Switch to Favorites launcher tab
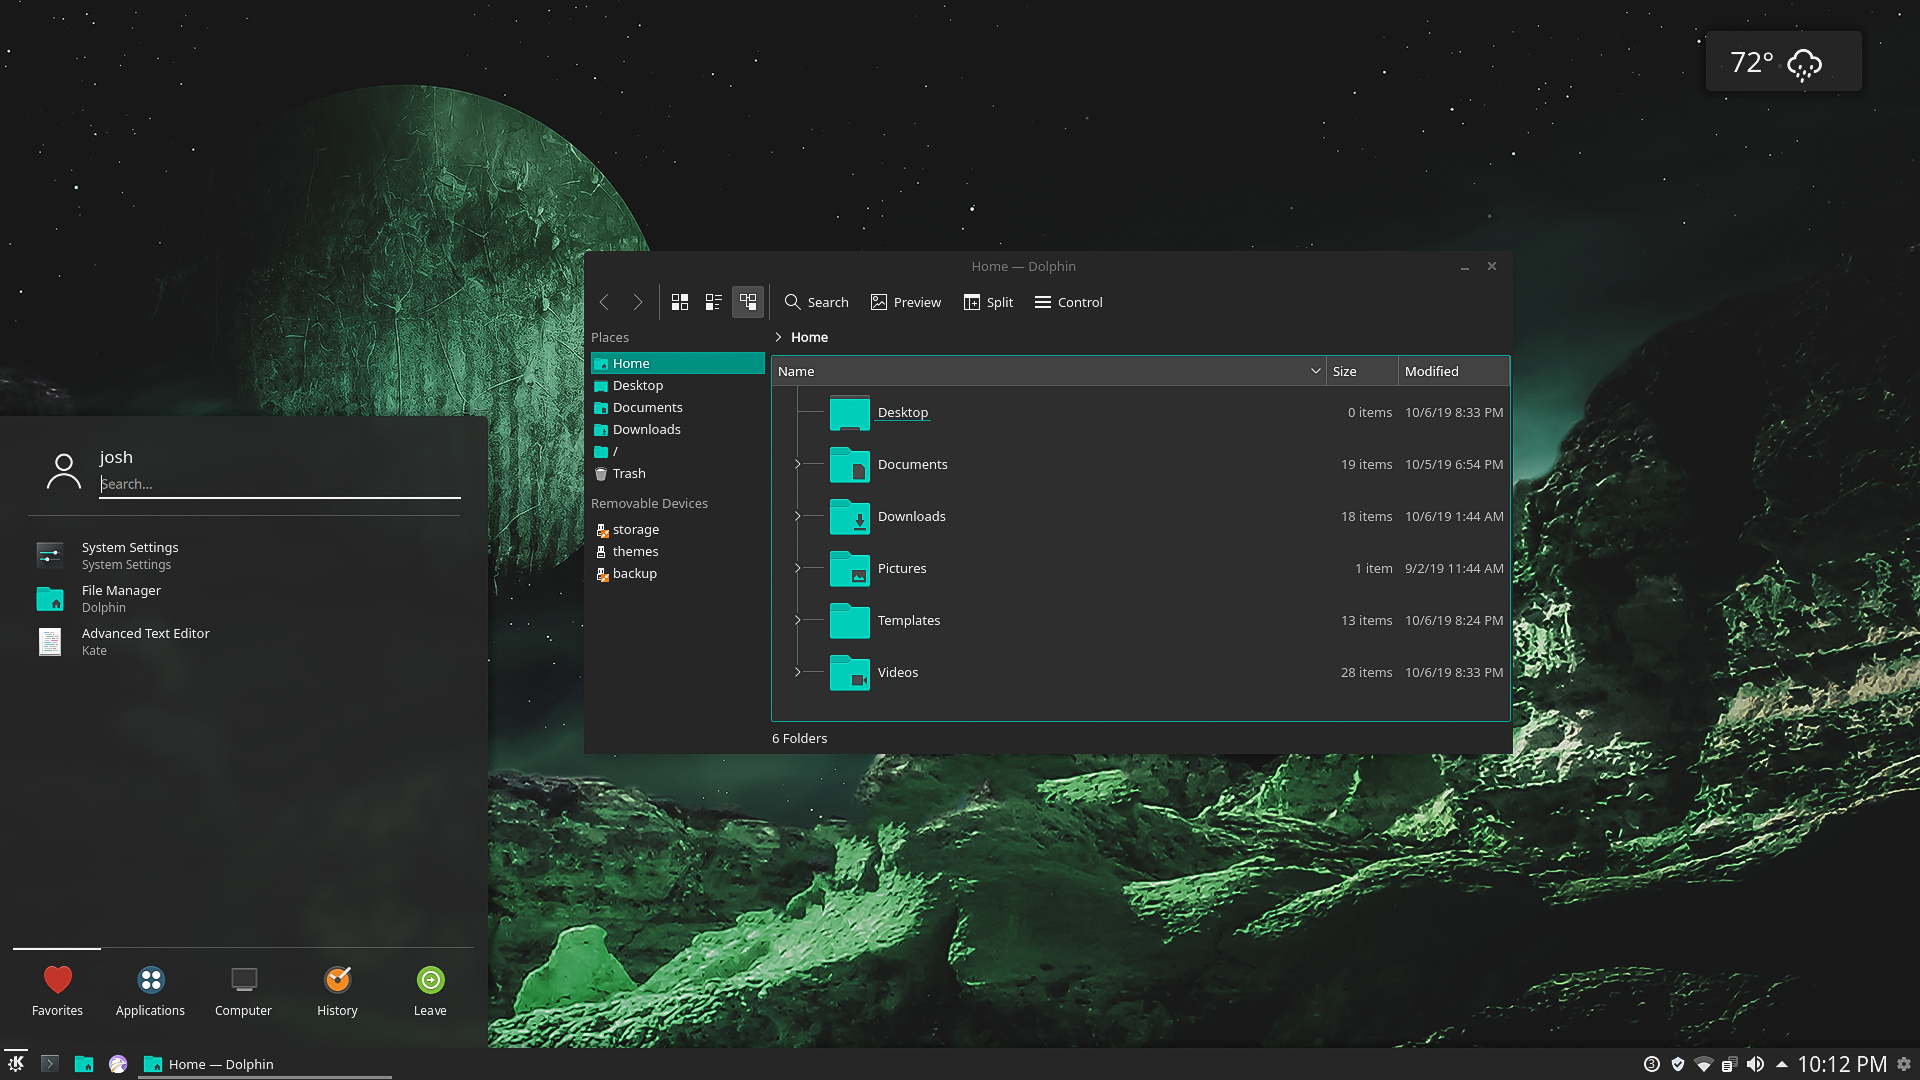This screenshot has width=1920, height=1080. [57, 991]
